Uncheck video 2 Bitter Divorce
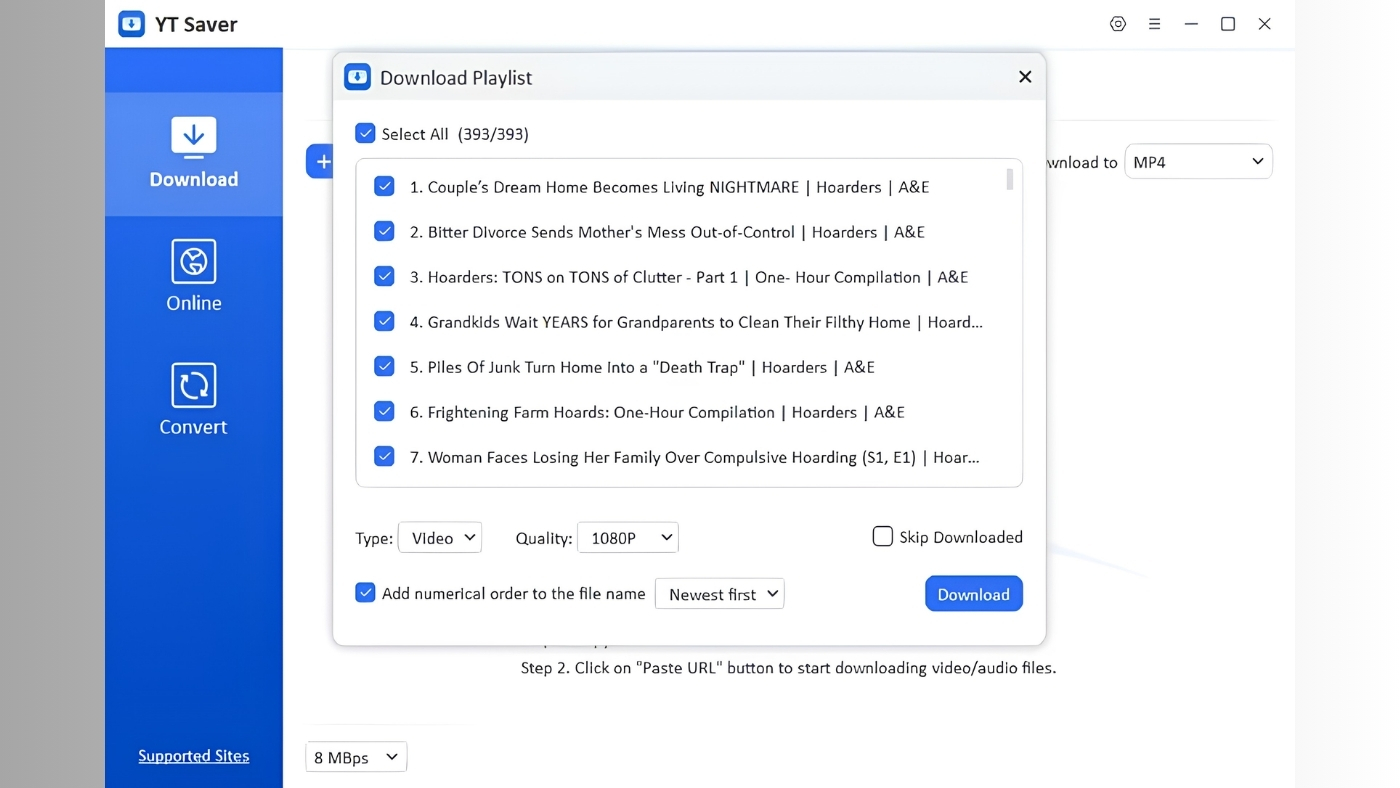The image size is (1400, 788). (384, 231)
